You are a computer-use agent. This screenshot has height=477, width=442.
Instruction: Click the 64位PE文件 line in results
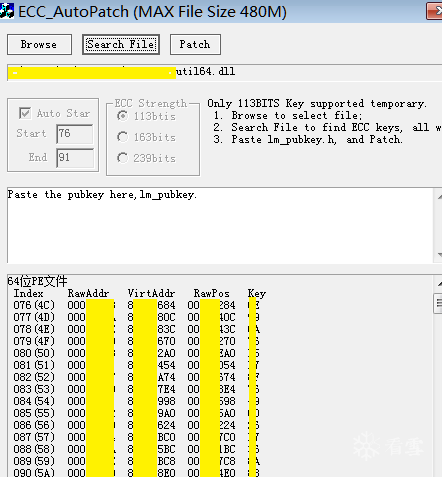[37, 282]
